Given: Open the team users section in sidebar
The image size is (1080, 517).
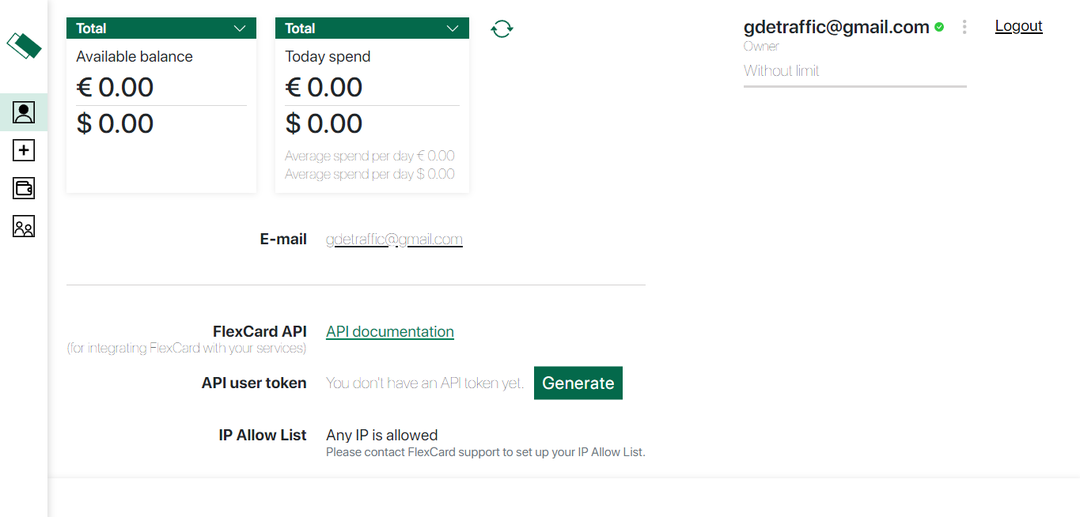Looking at the screenshot, I should coord(24,227).
